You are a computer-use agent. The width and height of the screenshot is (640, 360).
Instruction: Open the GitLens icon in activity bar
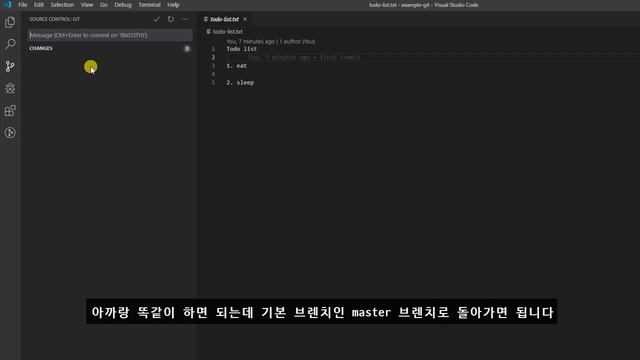[x=10, y=133]
